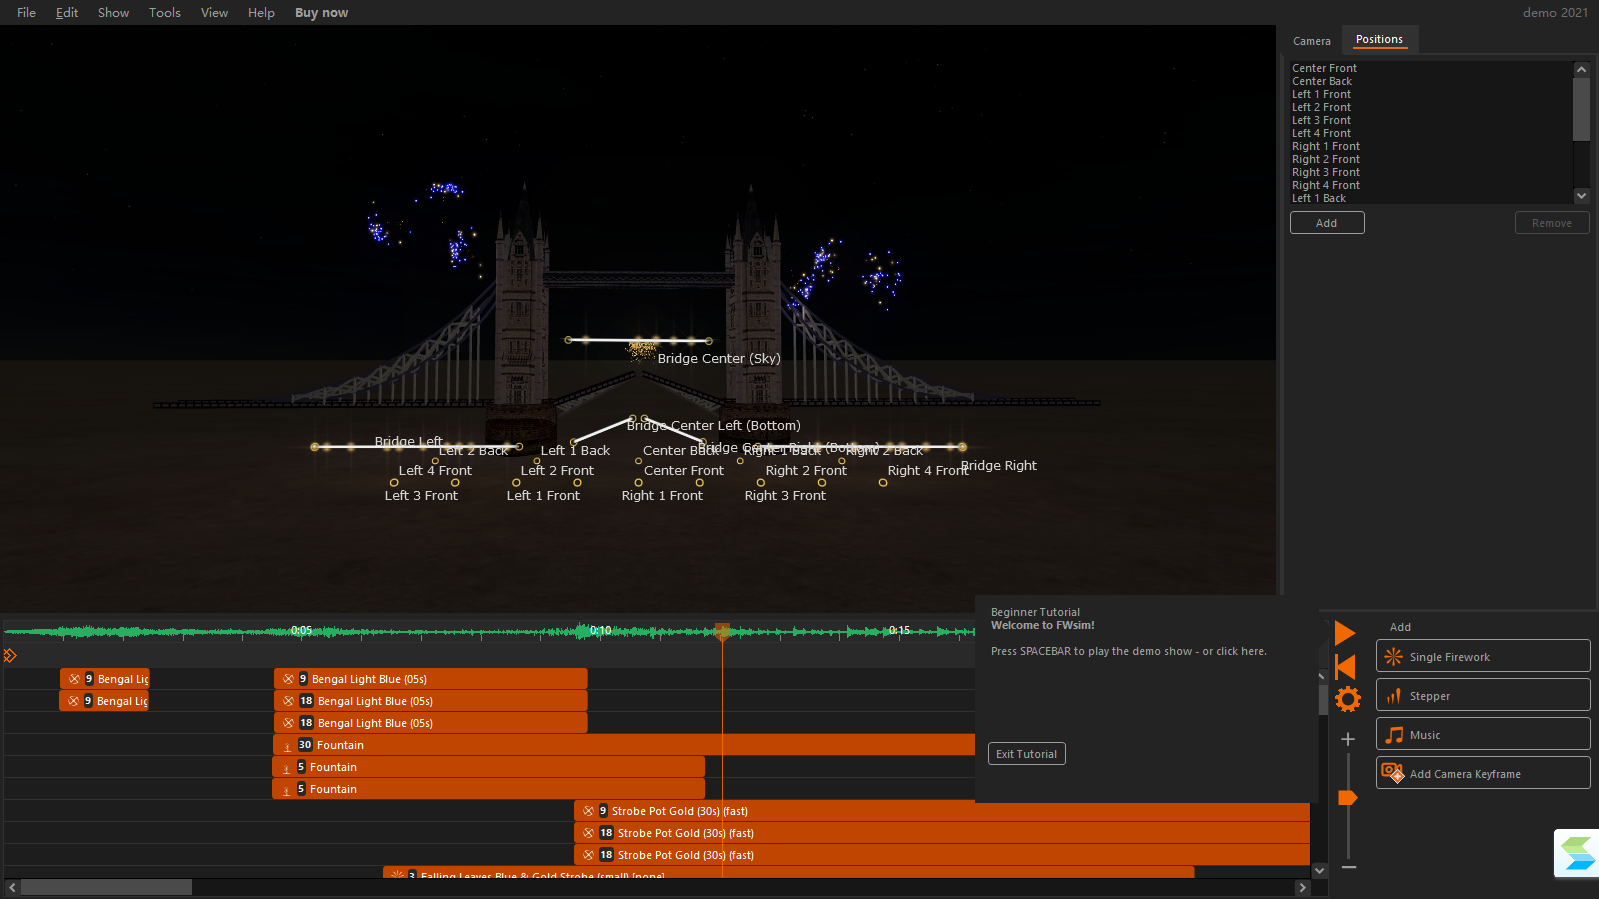Switch to the Camera tab
Viewport: 1599px width, 899px height.
pos(1311,41)
